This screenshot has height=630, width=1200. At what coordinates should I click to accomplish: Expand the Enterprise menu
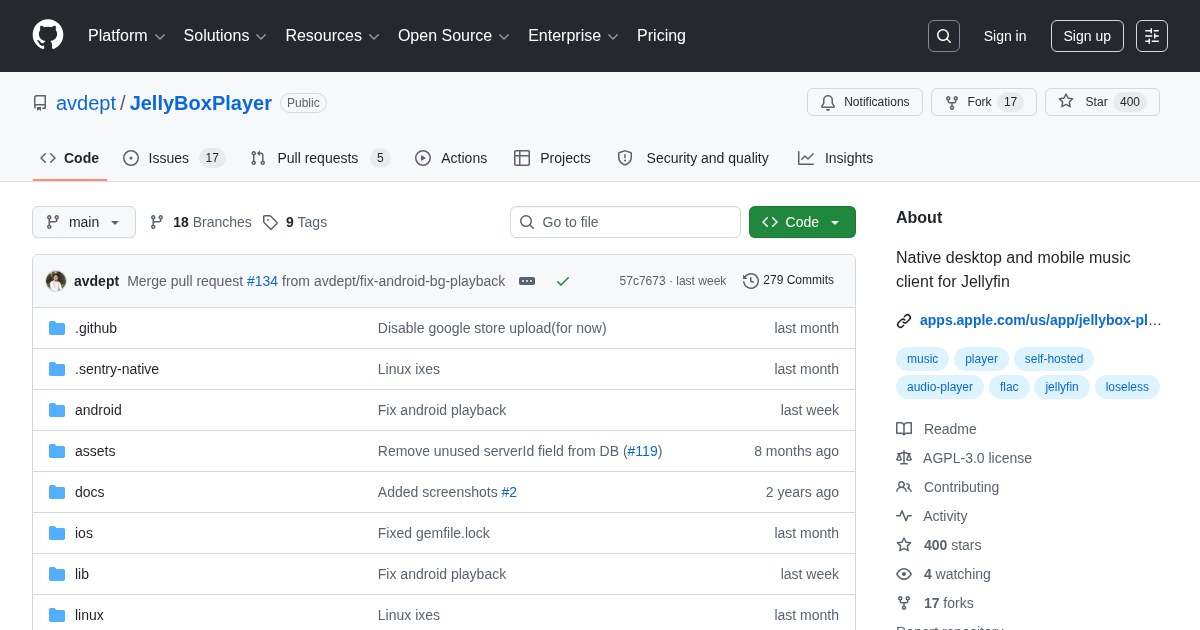(x=573, y=36)
